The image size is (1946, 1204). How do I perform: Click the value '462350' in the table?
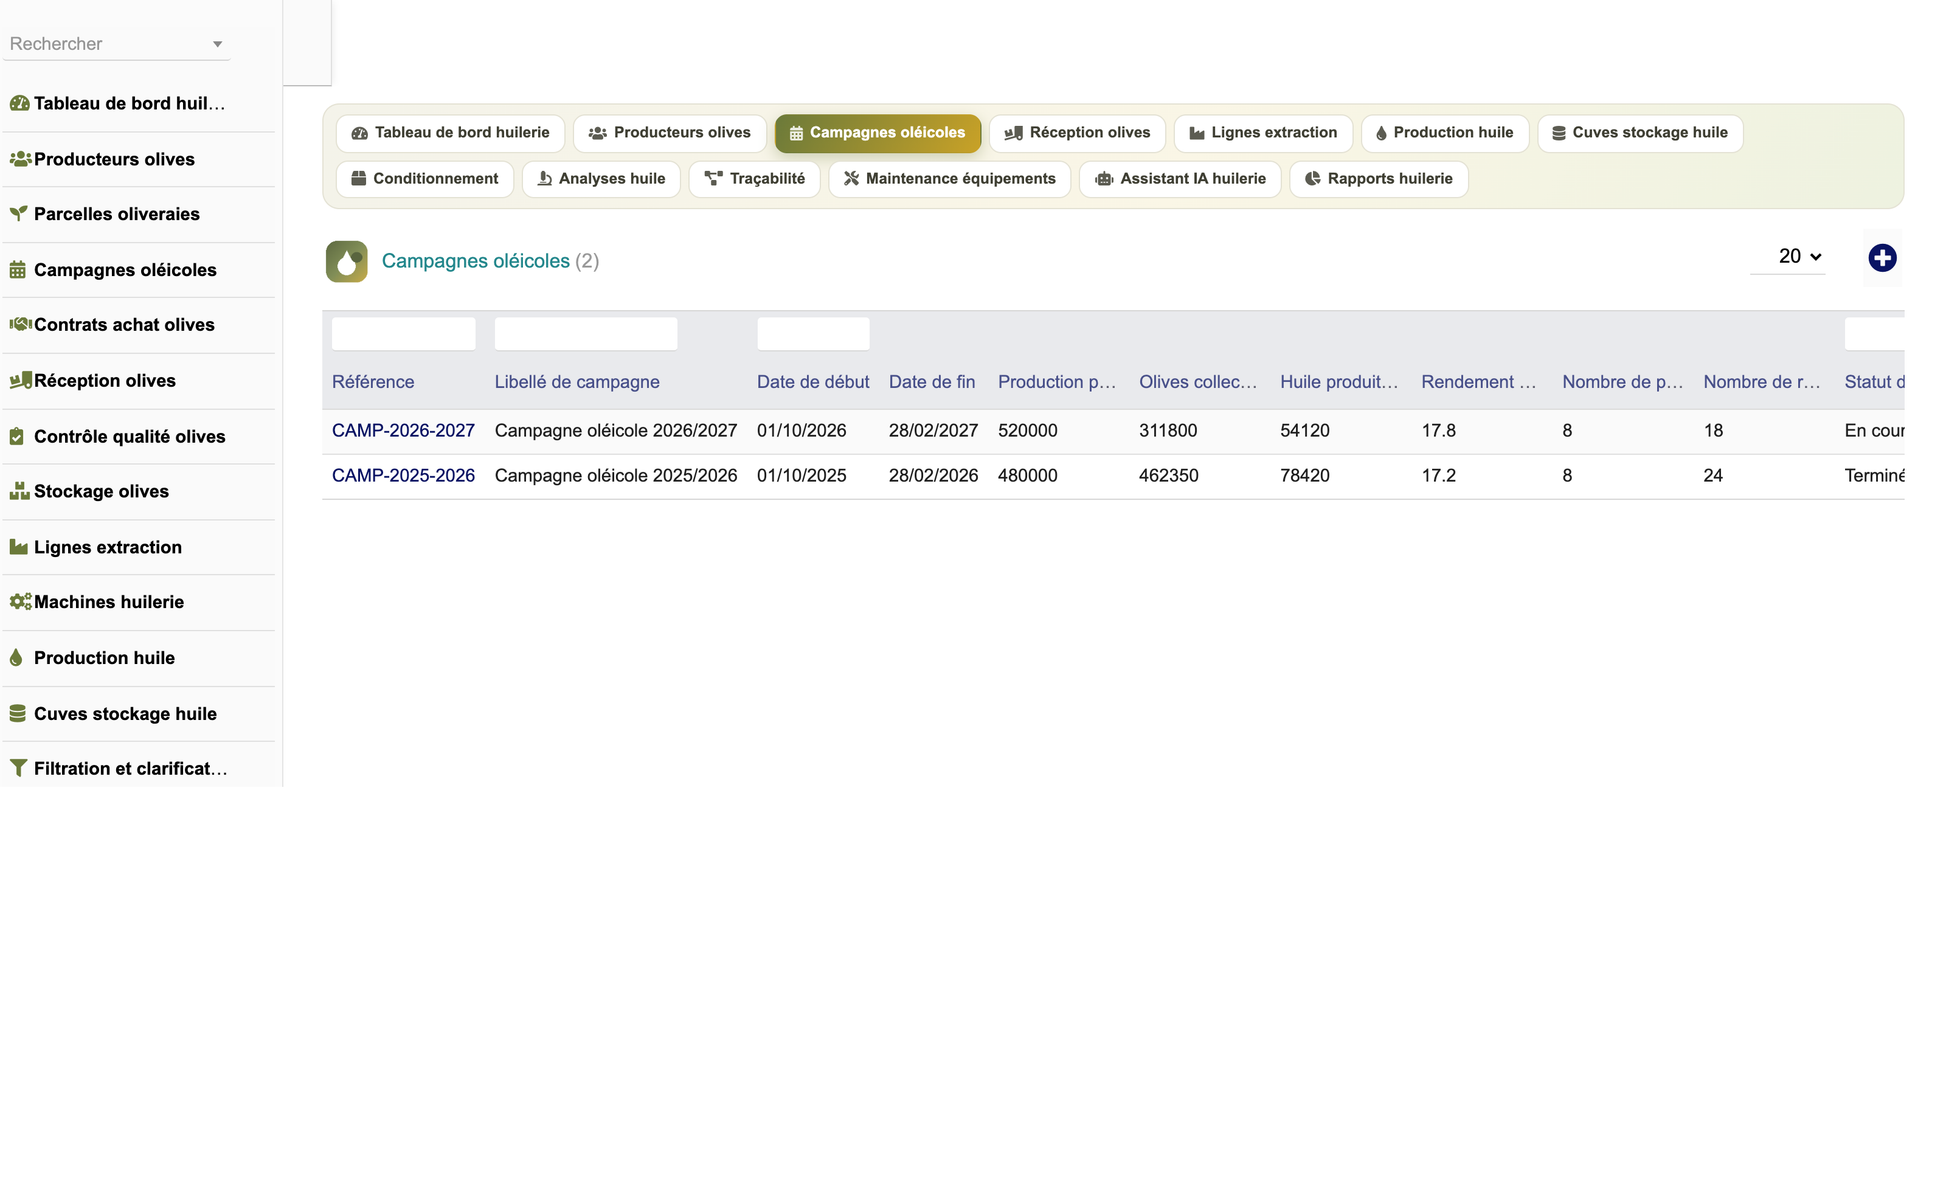point(1168,476)
